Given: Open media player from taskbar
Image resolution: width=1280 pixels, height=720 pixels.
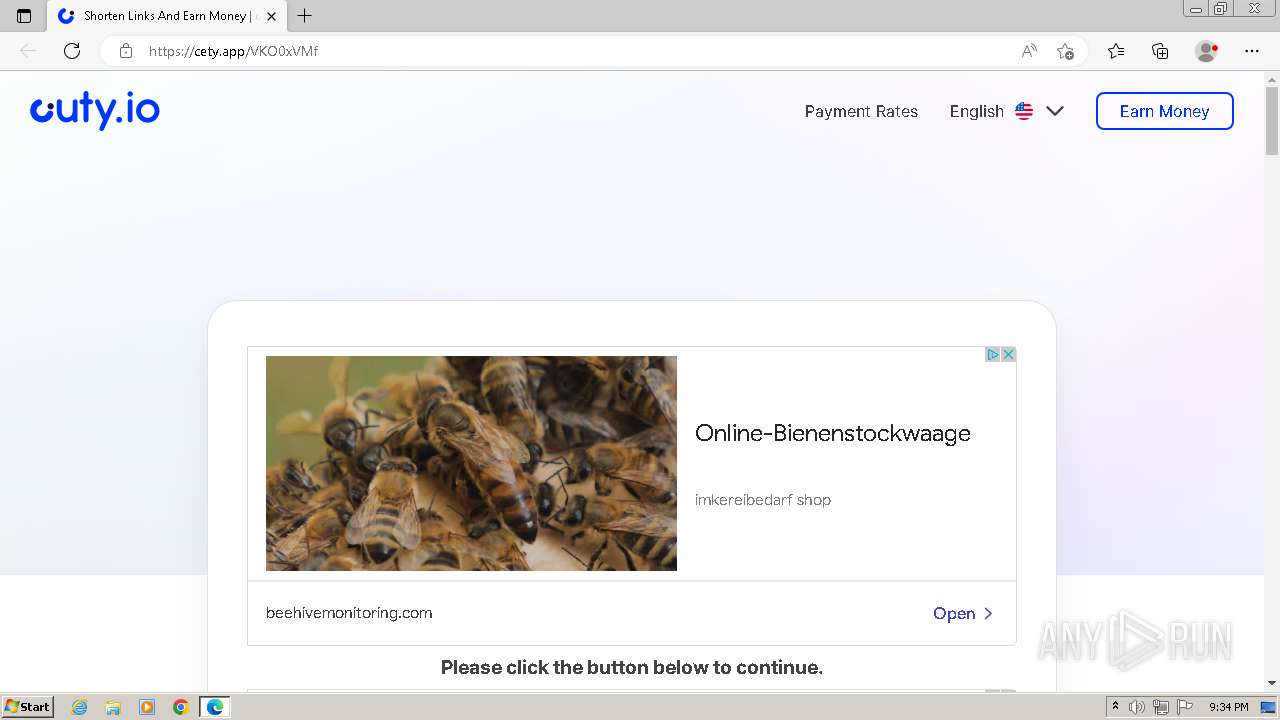Looking at the screenshot, I should click(x=147, y=707).
